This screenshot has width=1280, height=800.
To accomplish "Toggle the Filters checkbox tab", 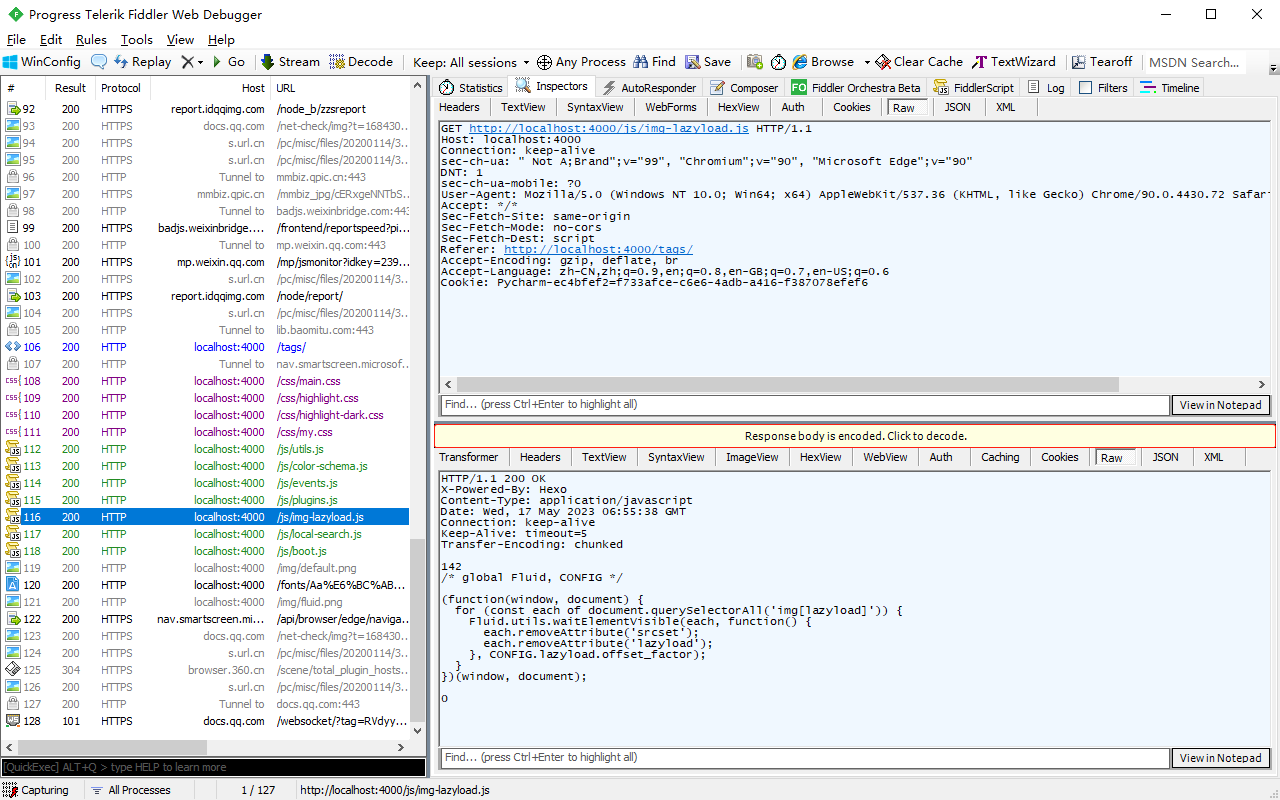I will pyautogui.click(x=1103, y=88).
